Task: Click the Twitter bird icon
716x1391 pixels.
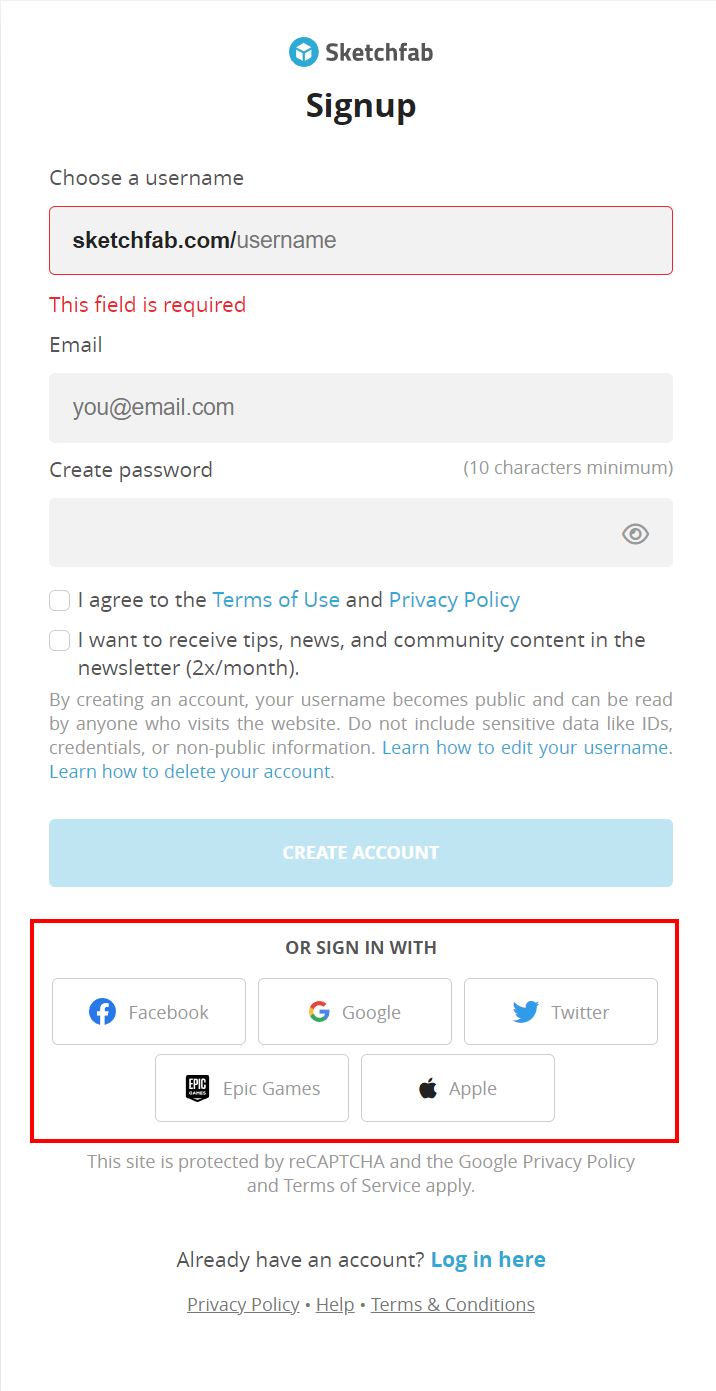Action: (526, 1012)
